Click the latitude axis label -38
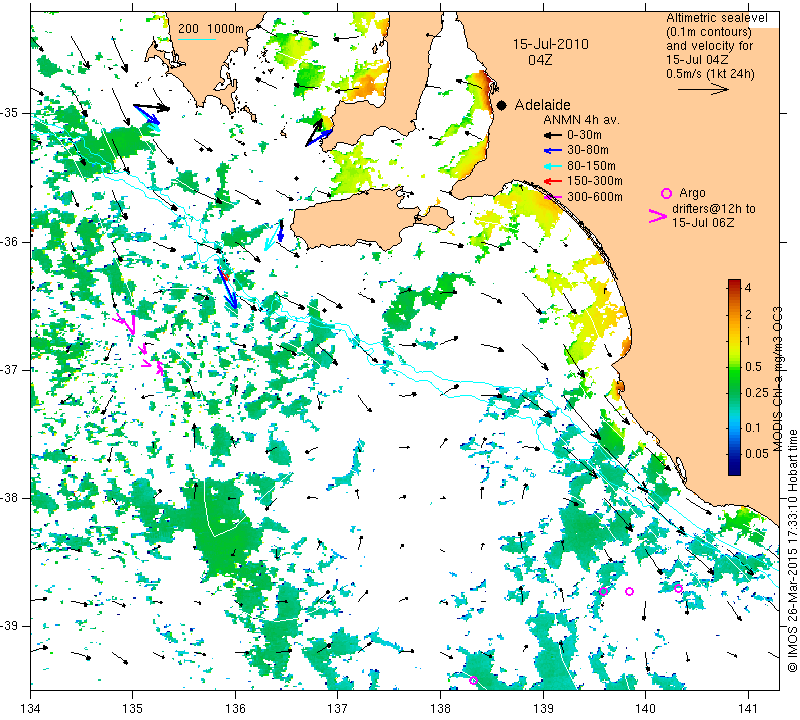The width and height of the screenshot is (800, 720). click(x=10, y=498)
